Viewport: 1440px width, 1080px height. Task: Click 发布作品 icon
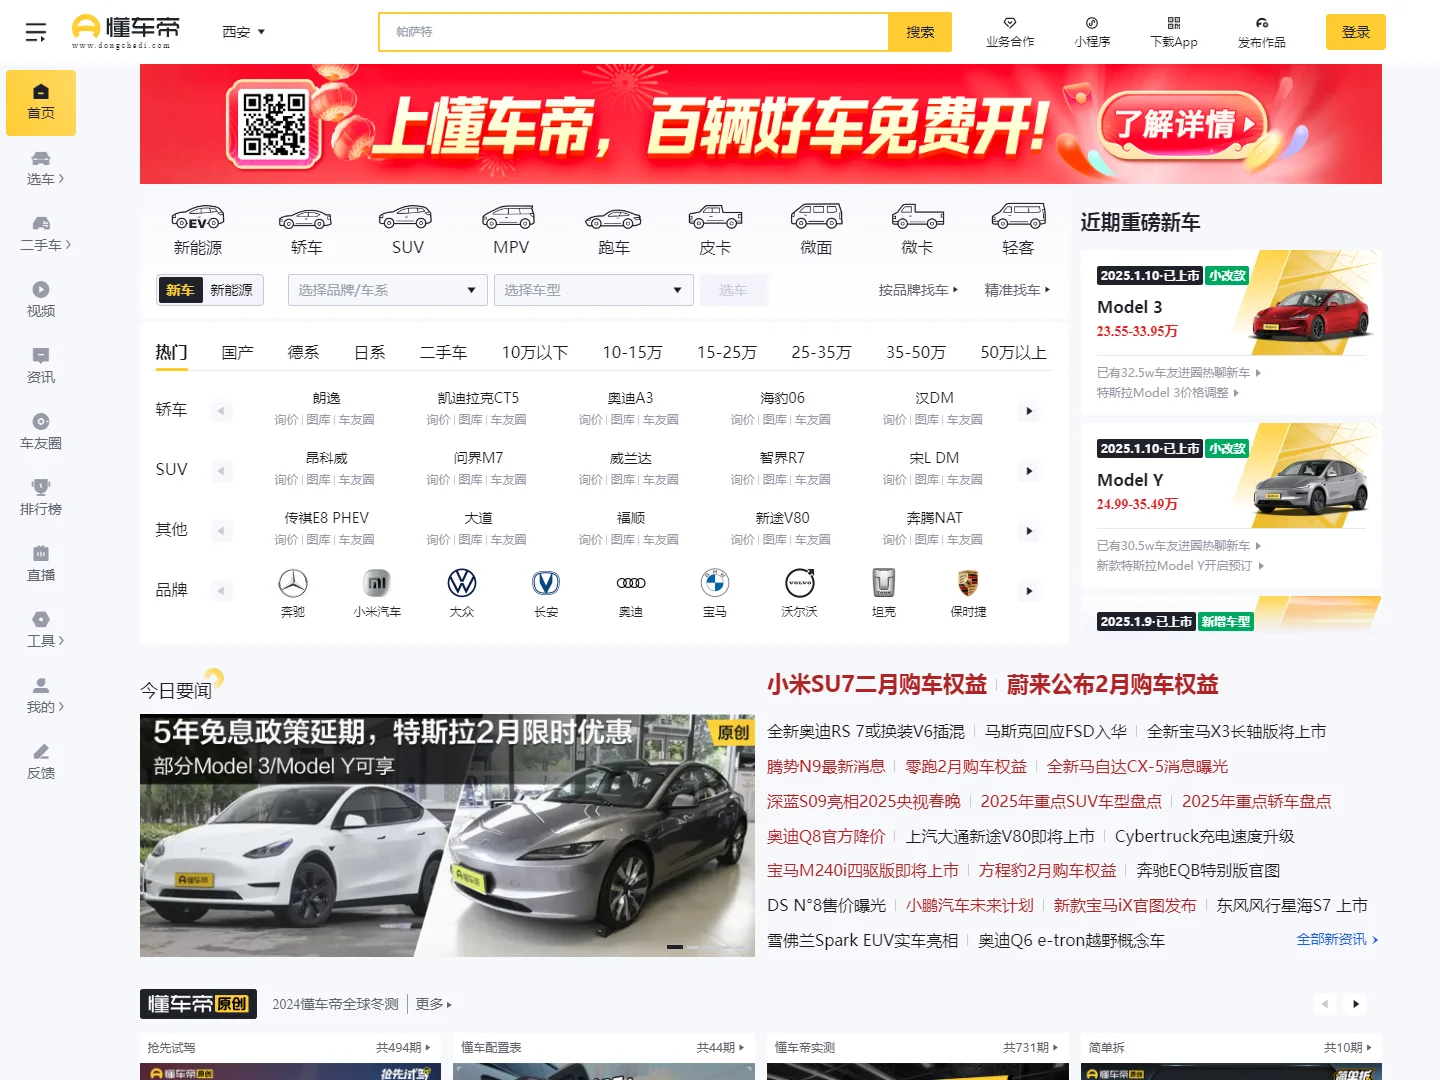pyautogui.click(x=1262, y=32)
